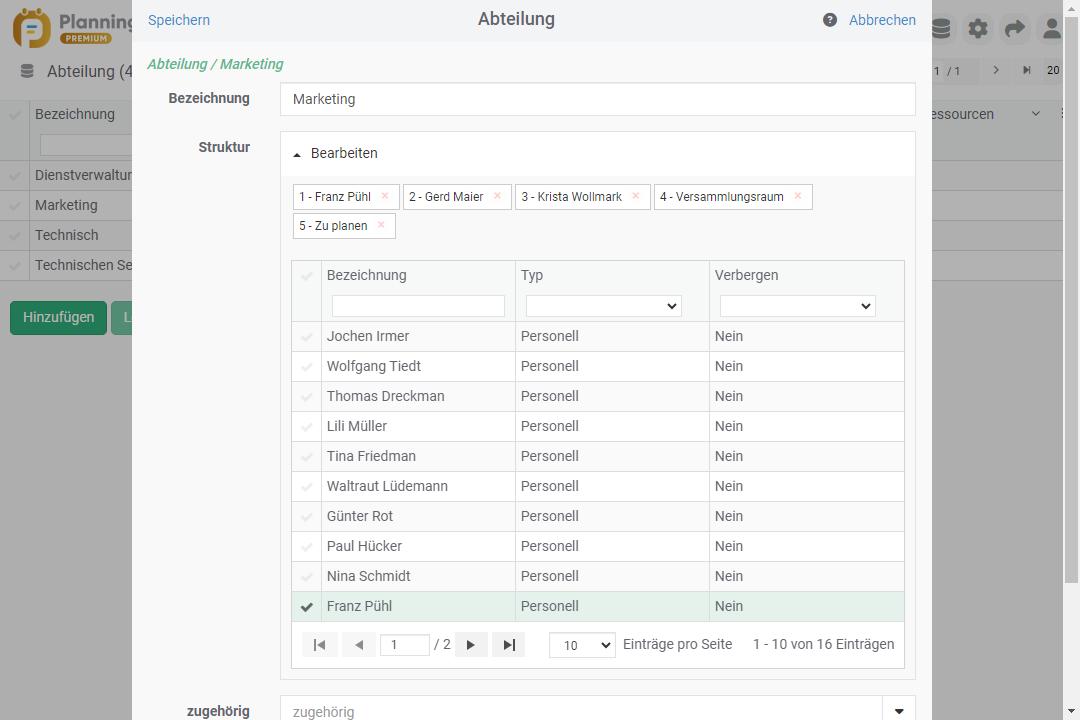Remove the Krista Wollmark tag

click(635, 196)
